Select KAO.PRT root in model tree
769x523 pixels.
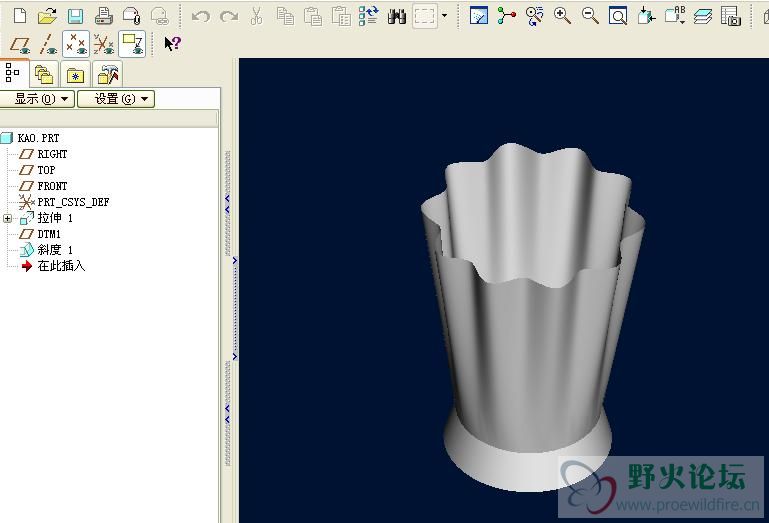[30, 138]
